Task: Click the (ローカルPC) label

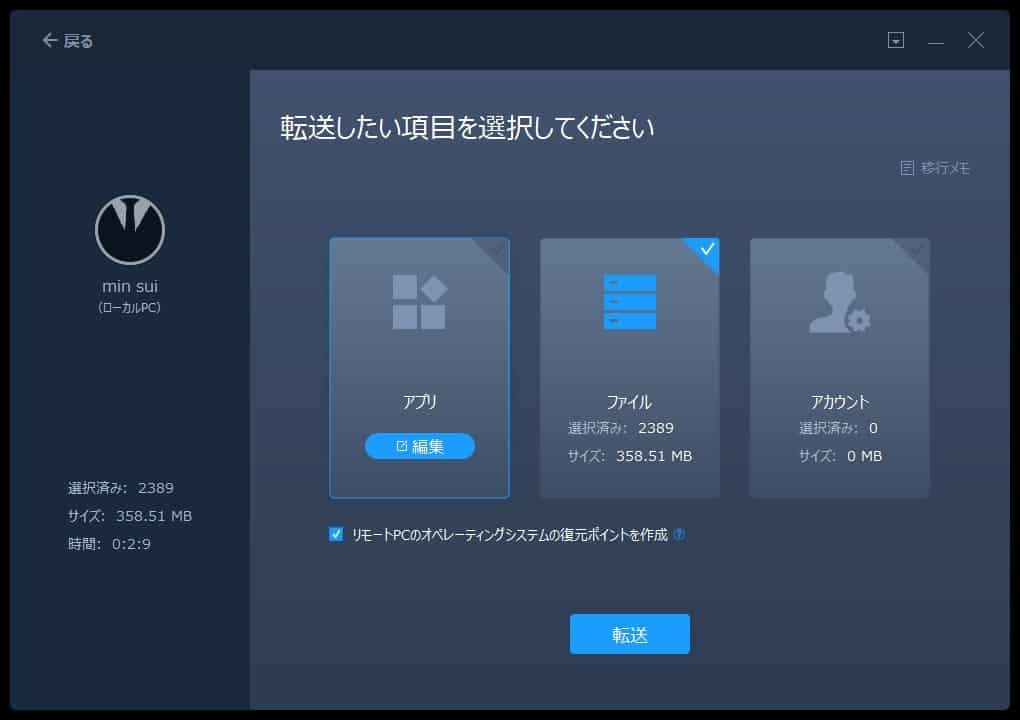Action: coord(129,308)
